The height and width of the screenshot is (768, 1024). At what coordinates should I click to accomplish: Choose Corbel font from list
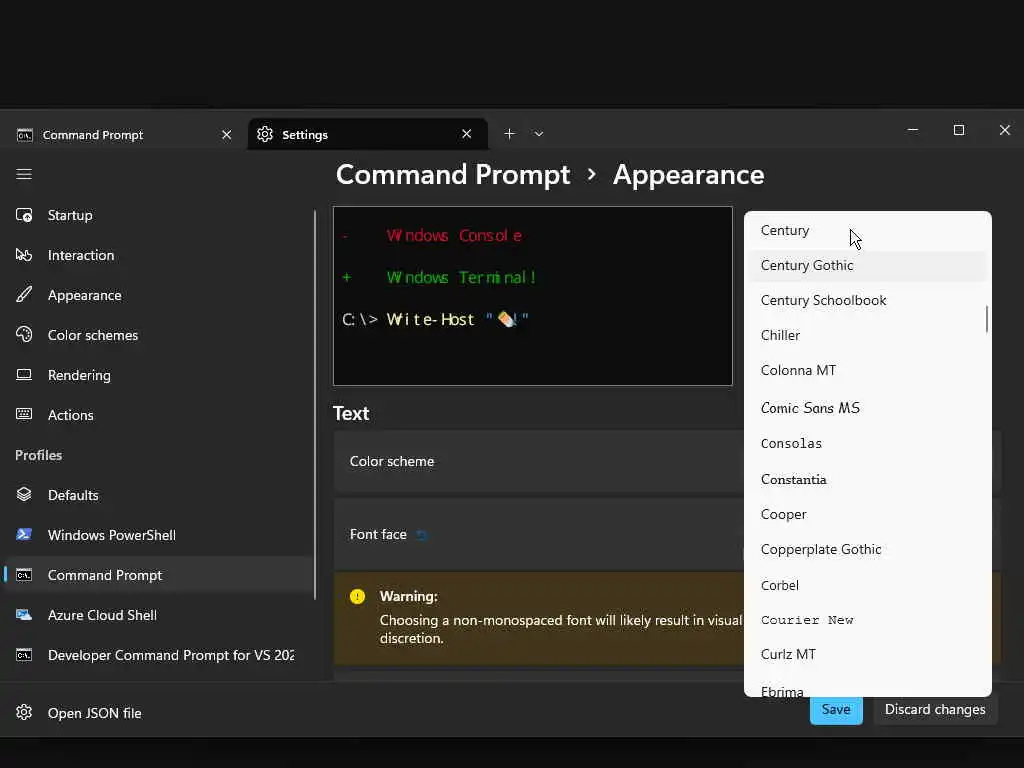(867, 585)
